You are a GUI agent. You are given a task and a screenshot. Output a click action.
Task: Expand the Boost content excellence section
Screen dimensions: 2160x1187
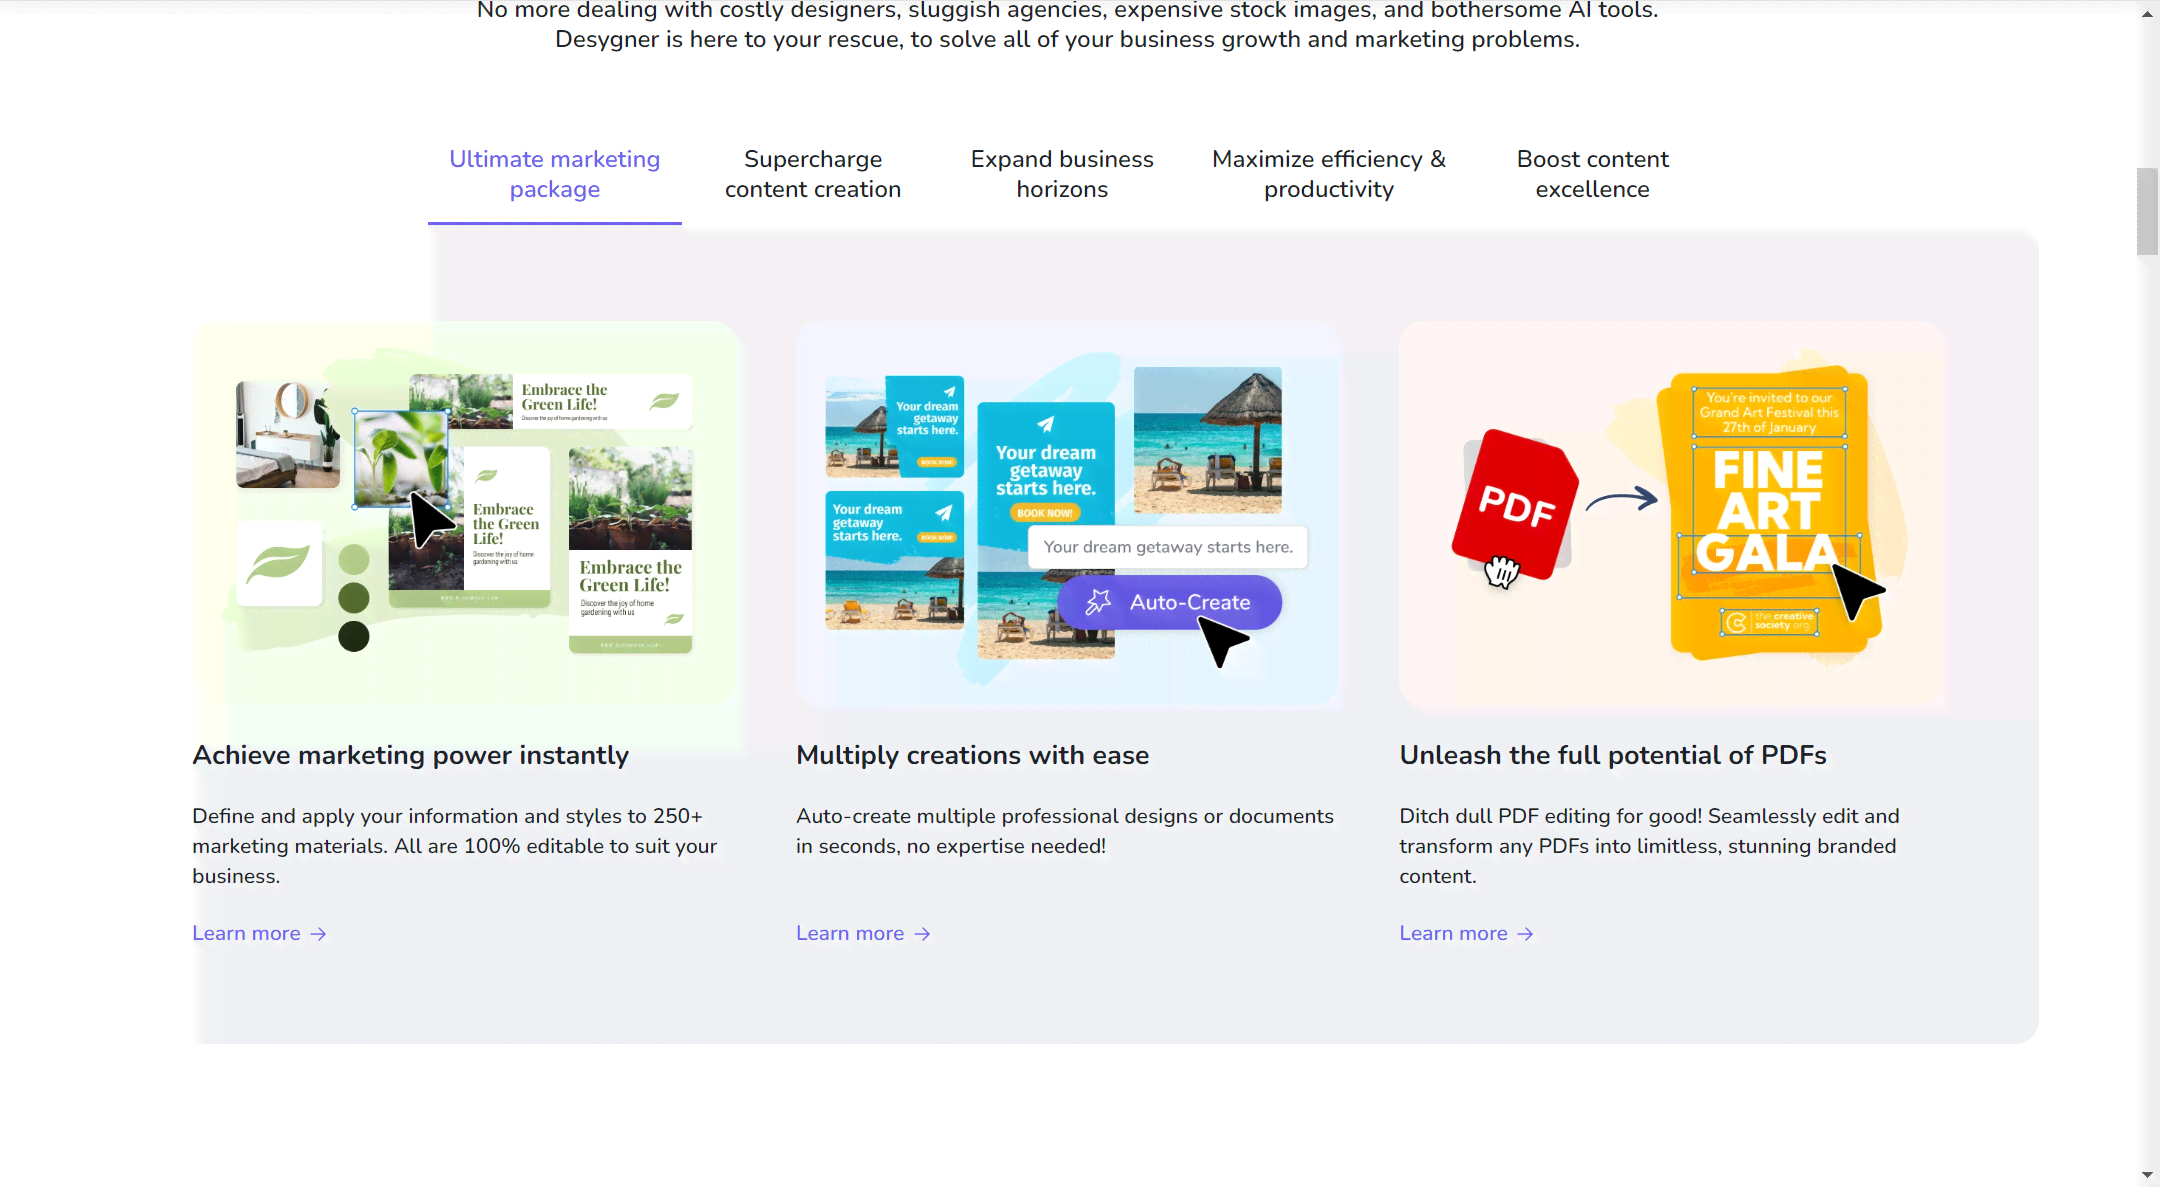pyautogui.click(x=1593, y=174)
